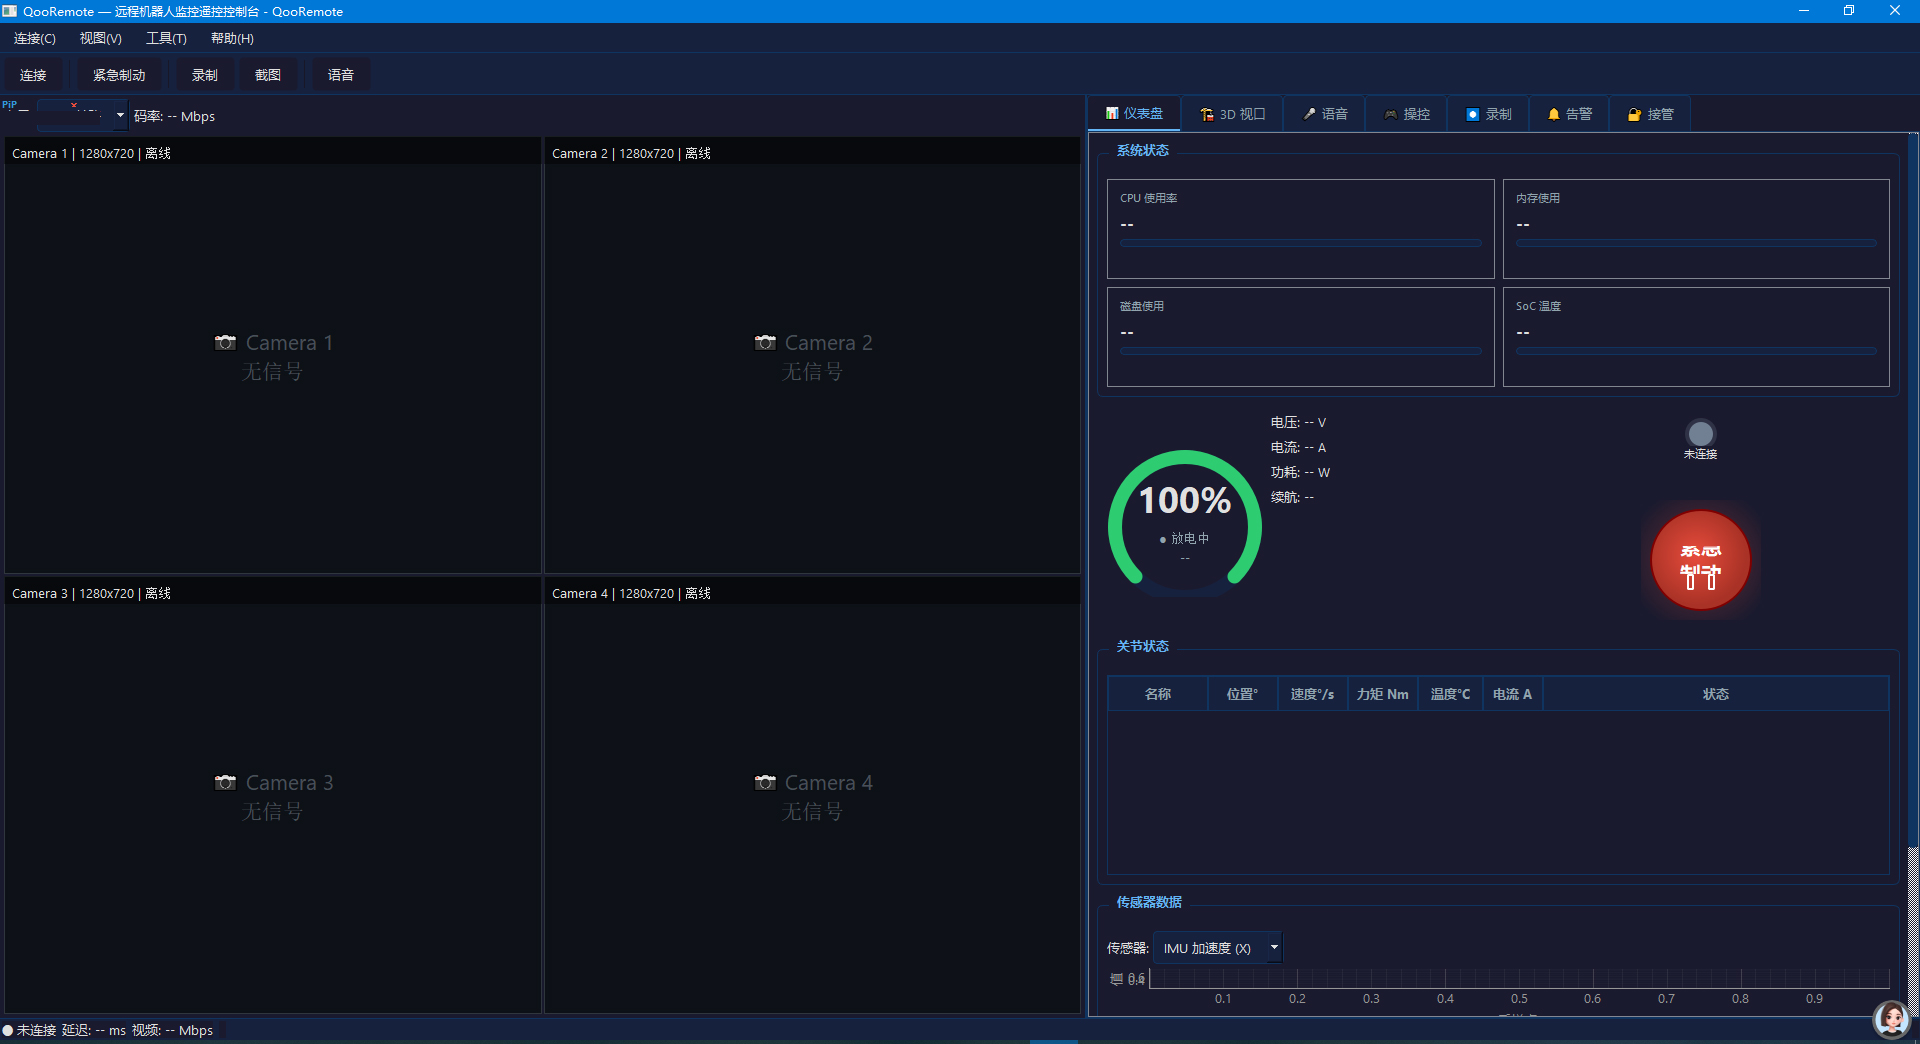Click the 电流: -- A readout
1920x1044 pixels.
1298,447
